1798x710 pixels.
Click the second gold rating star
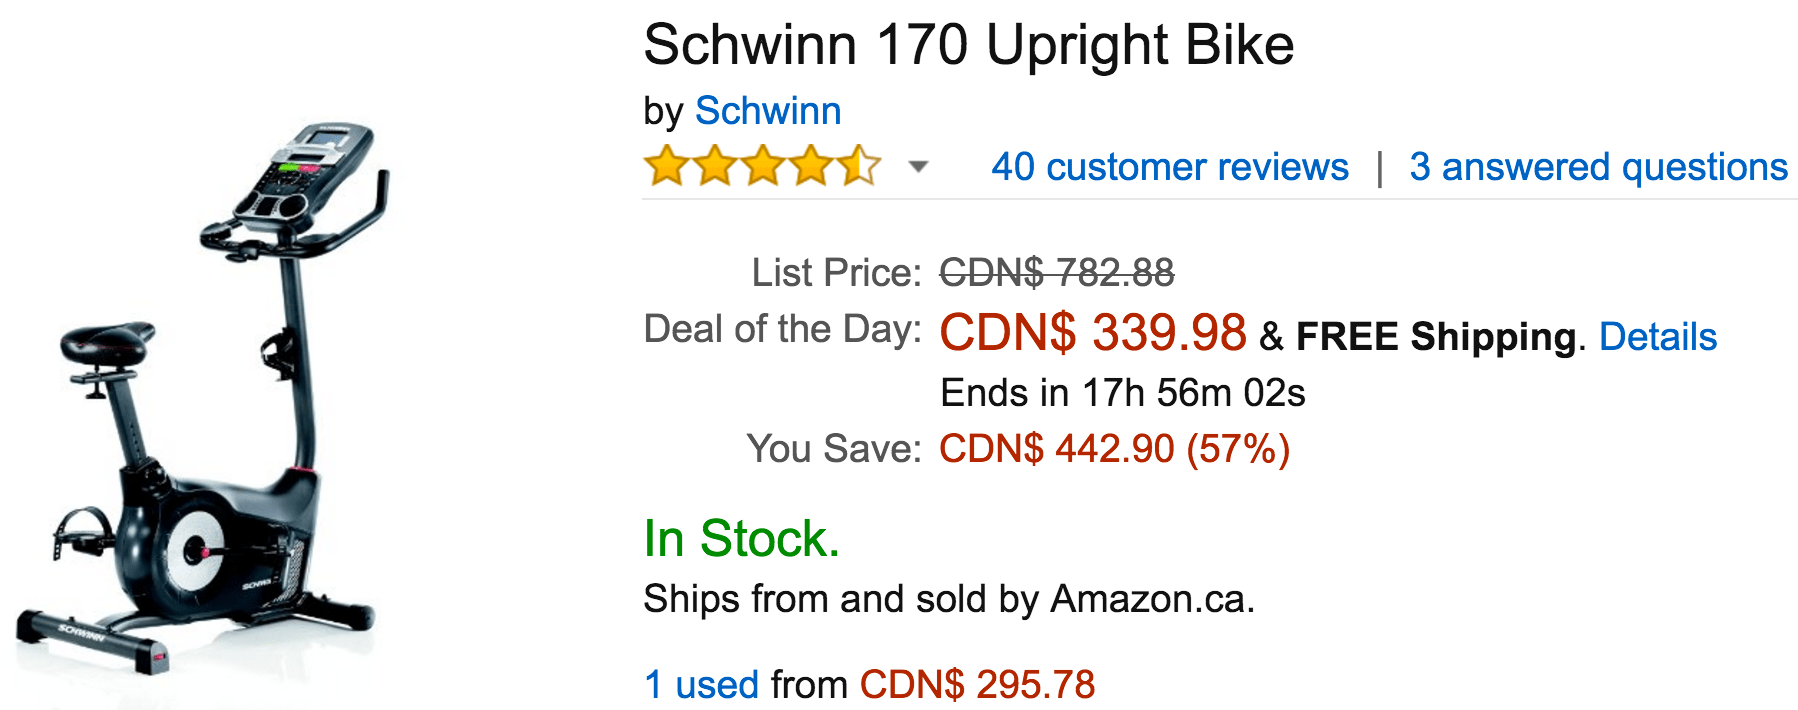[x=715, y=166]
